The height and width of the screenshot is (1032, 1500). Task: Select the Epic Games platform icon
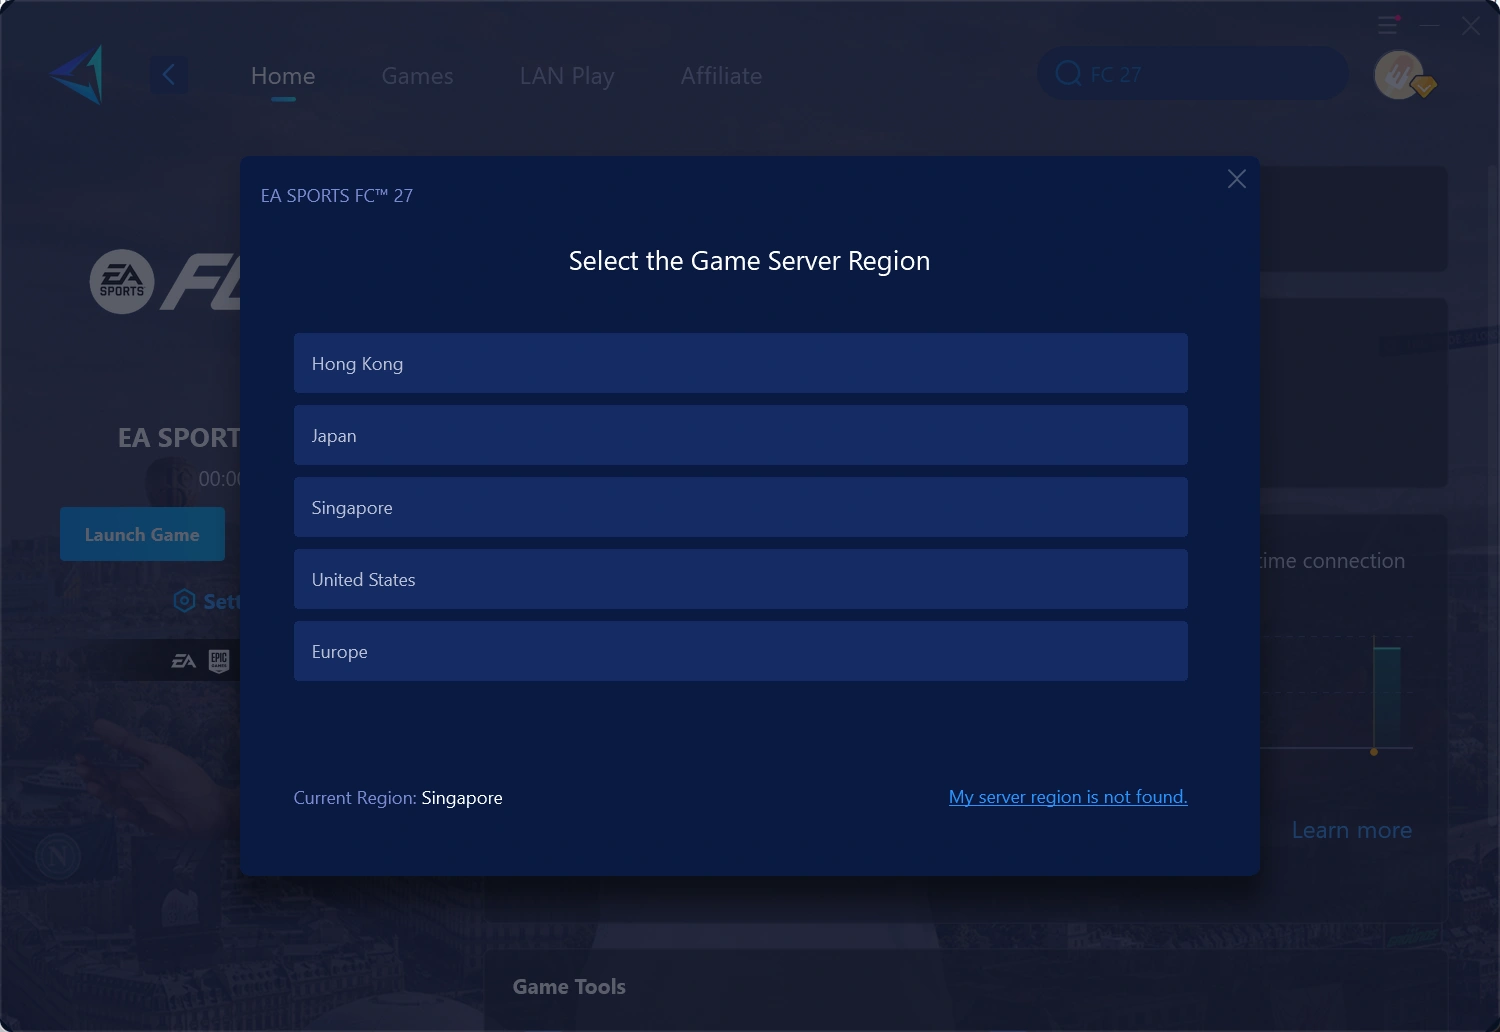[x=219, y=661]
